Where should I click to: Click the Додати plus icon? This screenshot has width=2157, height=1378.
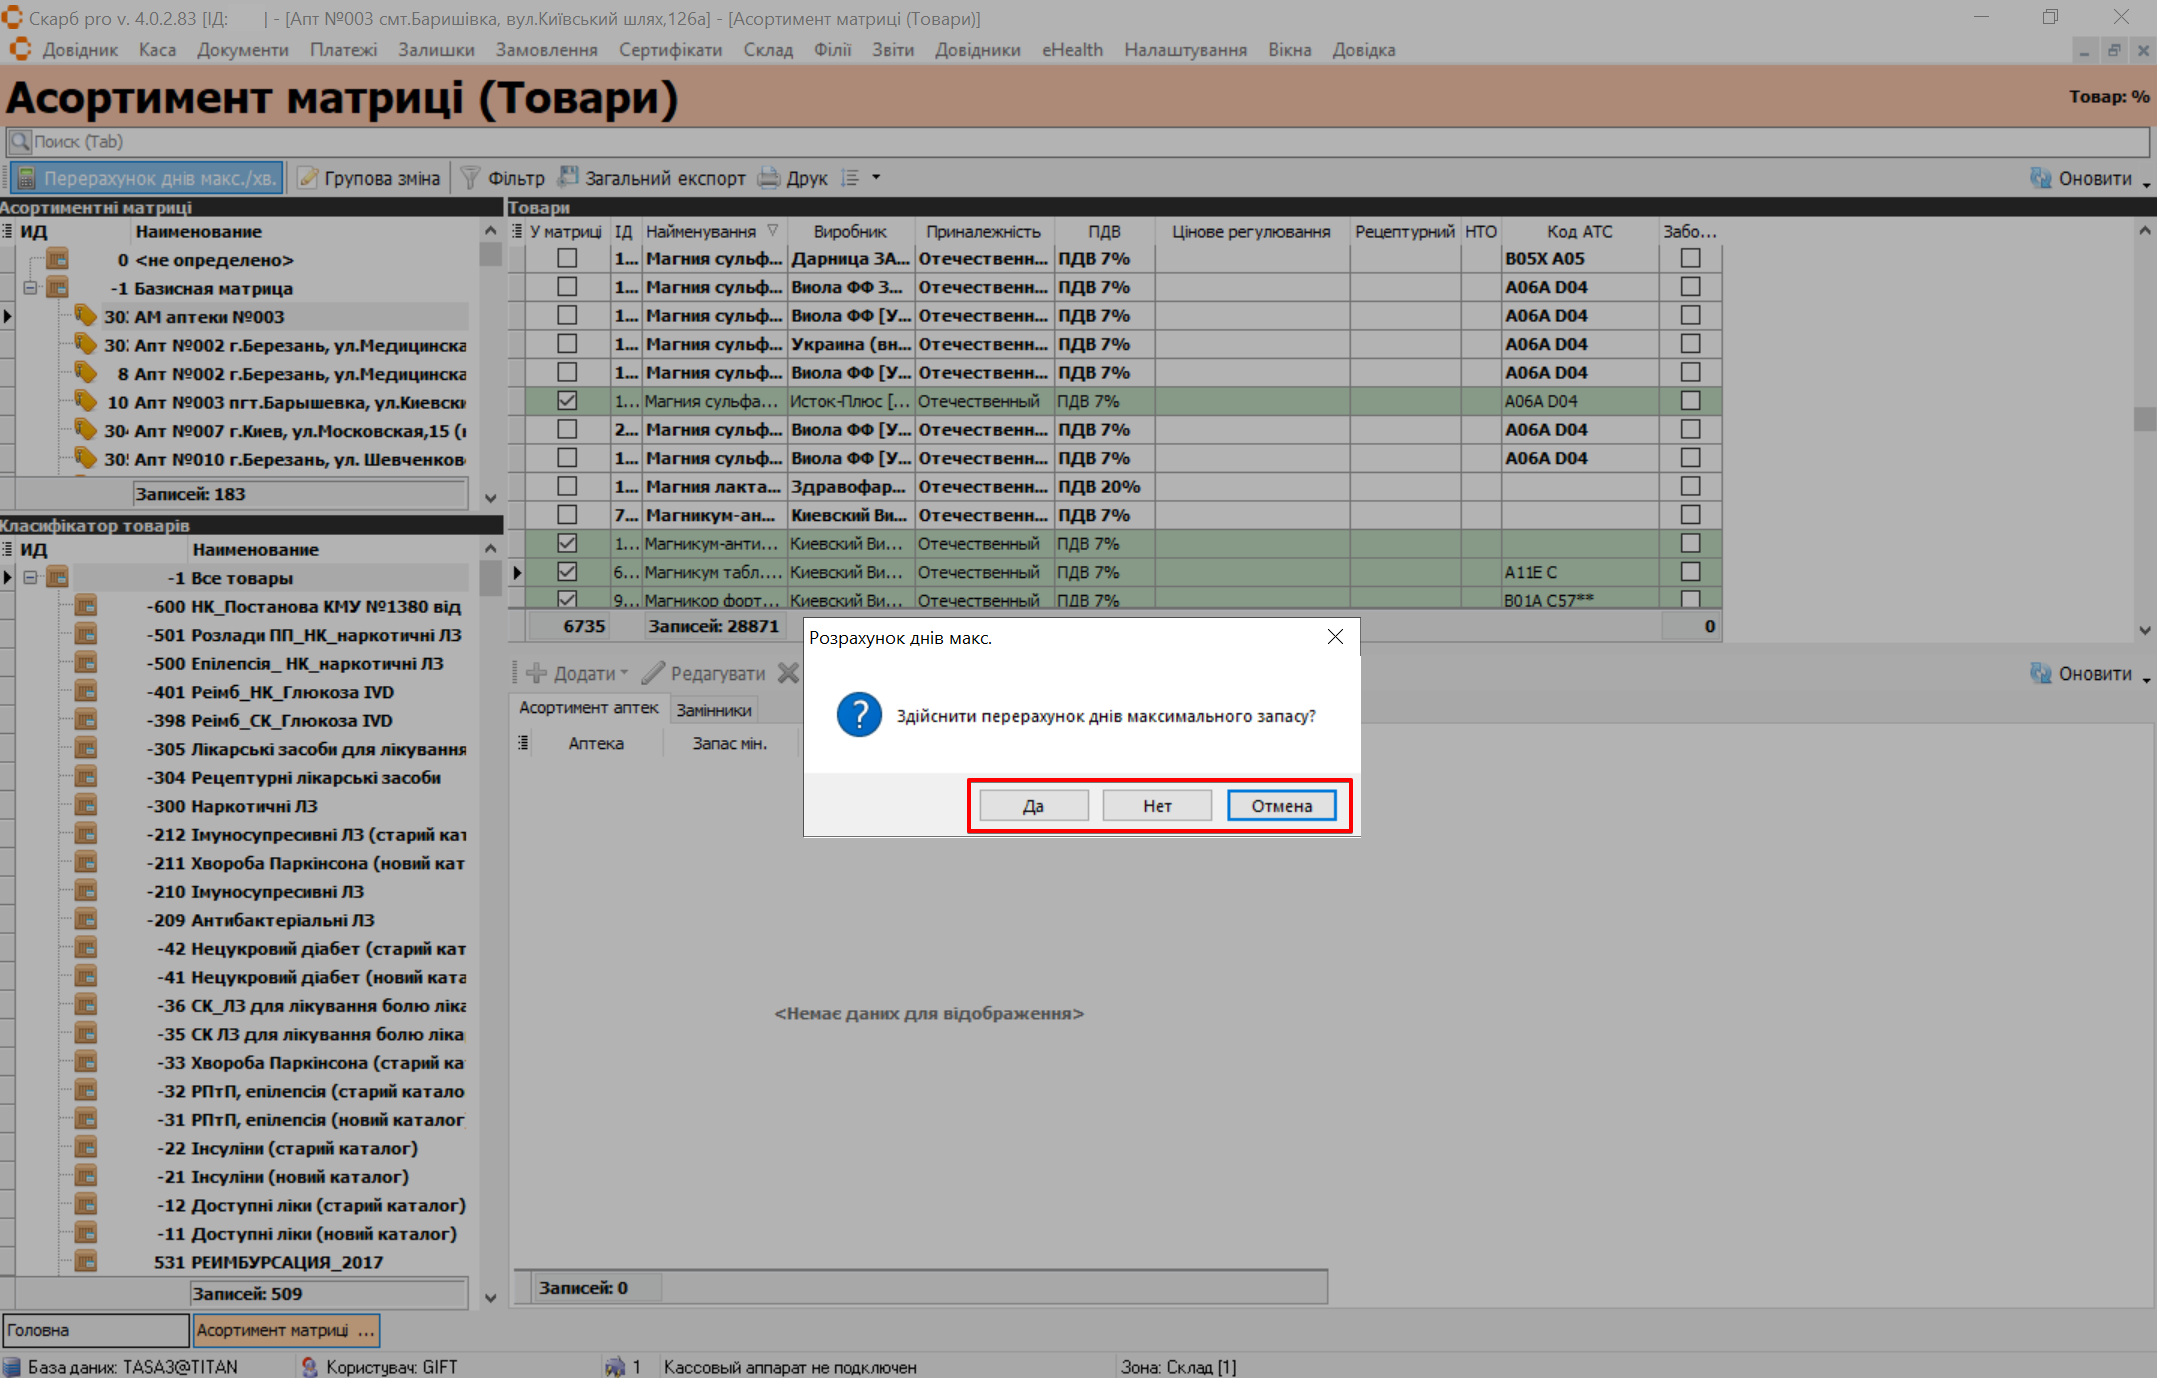pyautogui.click(x=537, y=673)
